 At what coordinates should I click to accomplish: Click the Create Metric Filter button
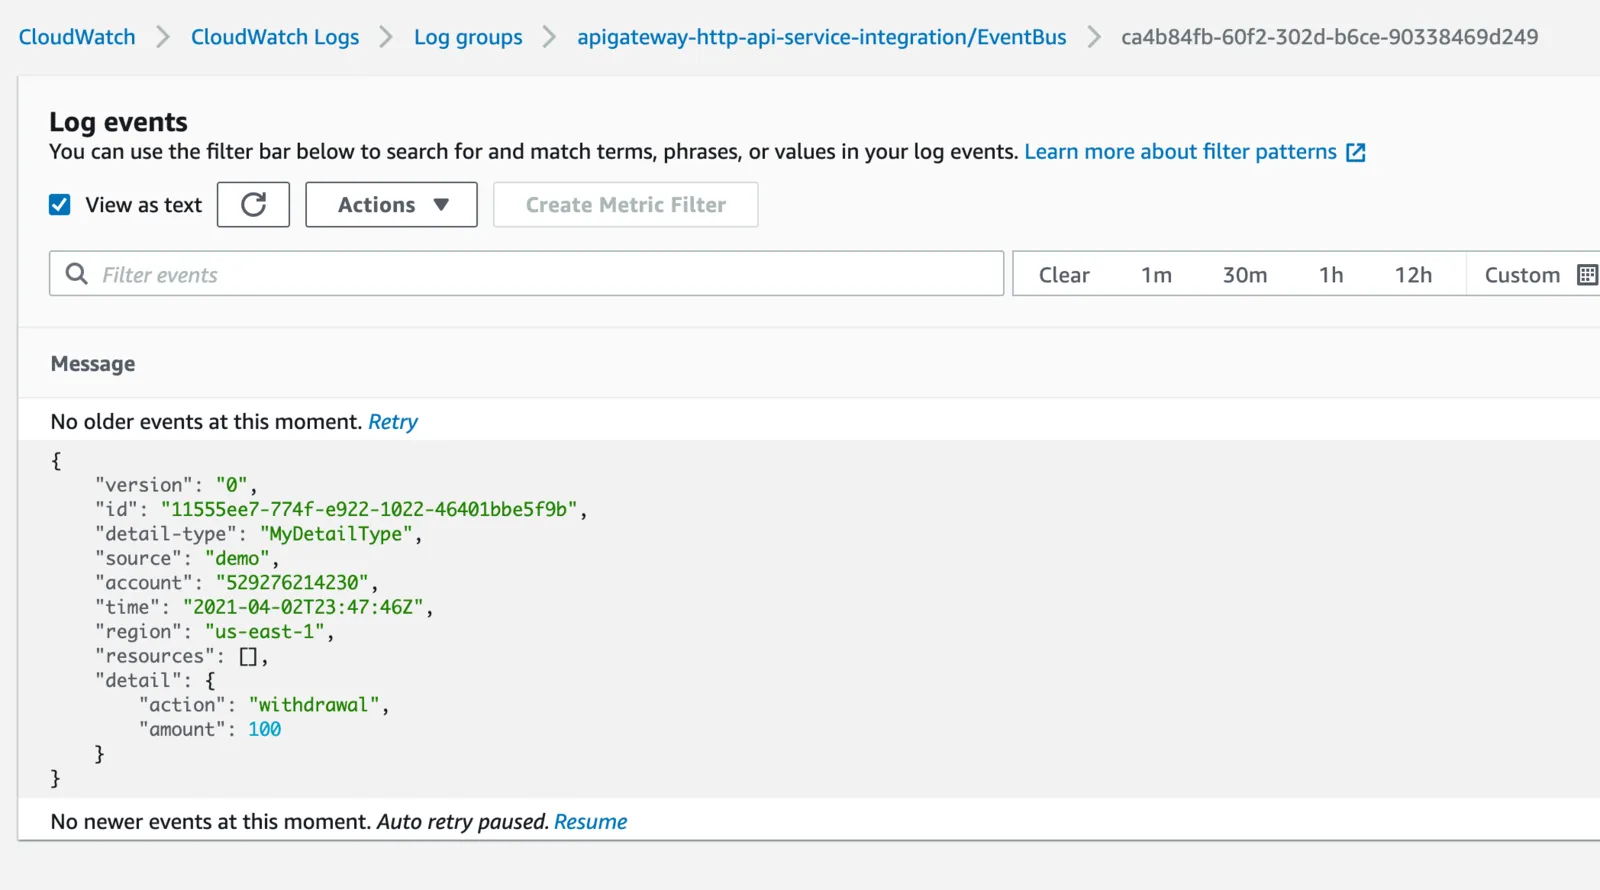click(x=626, y=205)
